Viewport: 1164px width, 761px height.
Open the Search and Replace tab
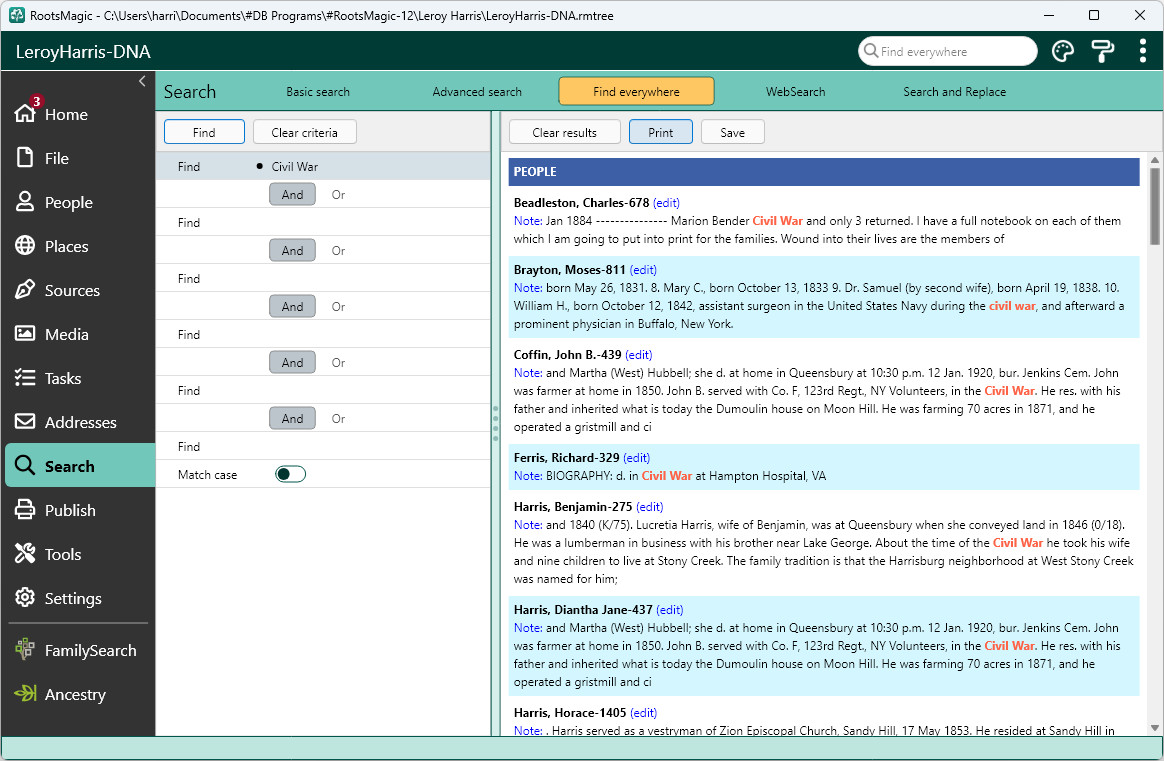(x=955, y=92)
